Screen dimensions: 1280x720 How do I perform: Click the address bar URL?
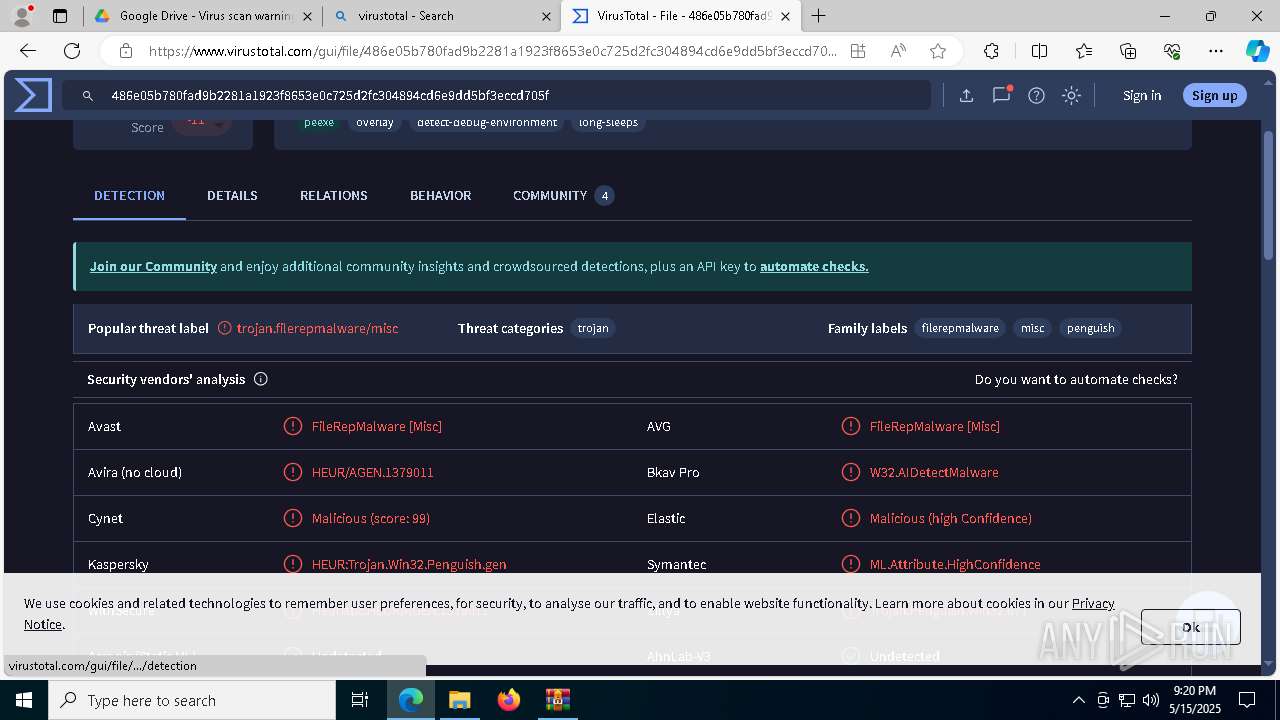[493, 51]
